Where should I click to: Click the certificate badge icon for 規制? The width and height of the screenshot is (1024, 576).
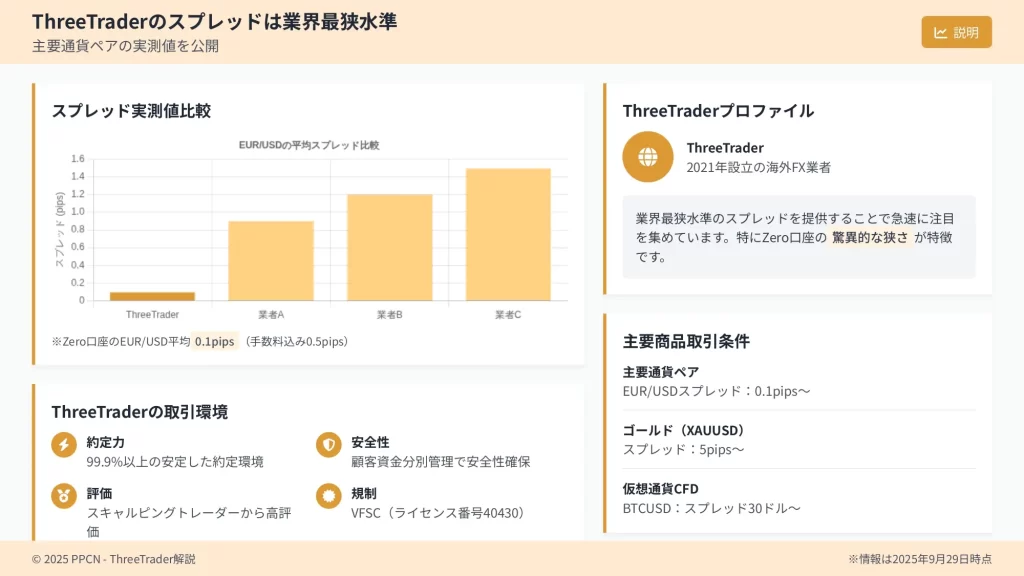[x=328, y=496]
